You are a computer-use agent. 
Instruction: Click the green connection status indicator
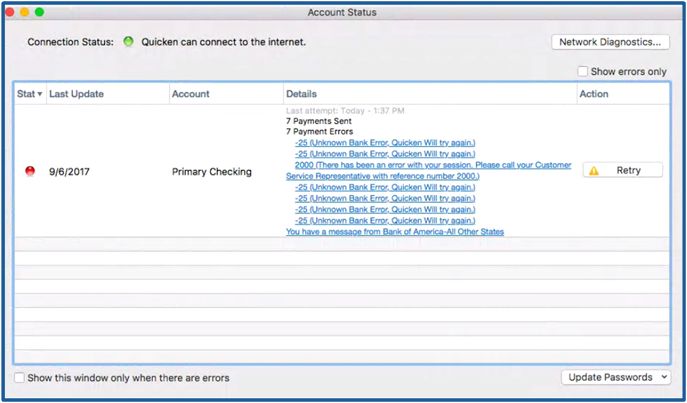[x=128, y=42]
